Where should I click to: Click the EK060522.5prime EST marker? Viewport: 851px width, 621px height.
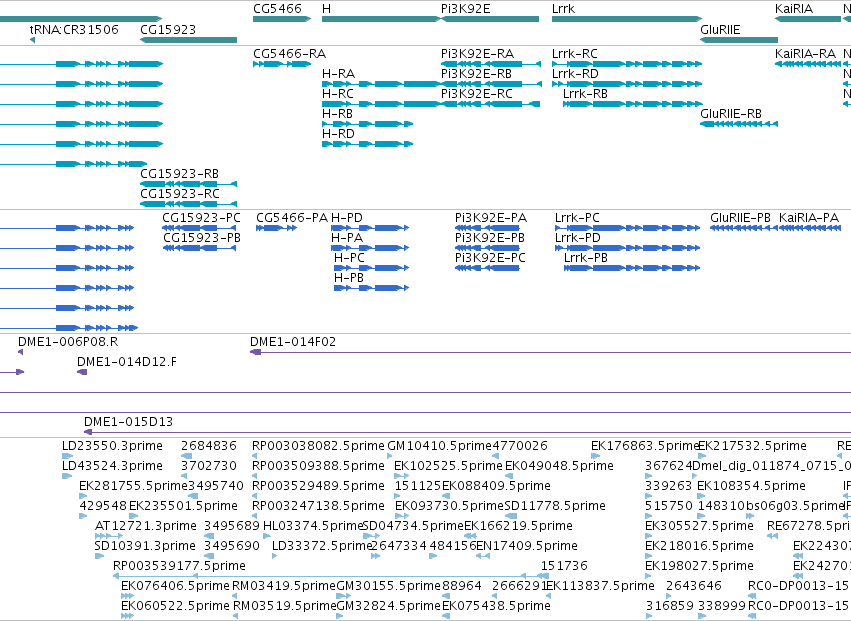[128, 616]
